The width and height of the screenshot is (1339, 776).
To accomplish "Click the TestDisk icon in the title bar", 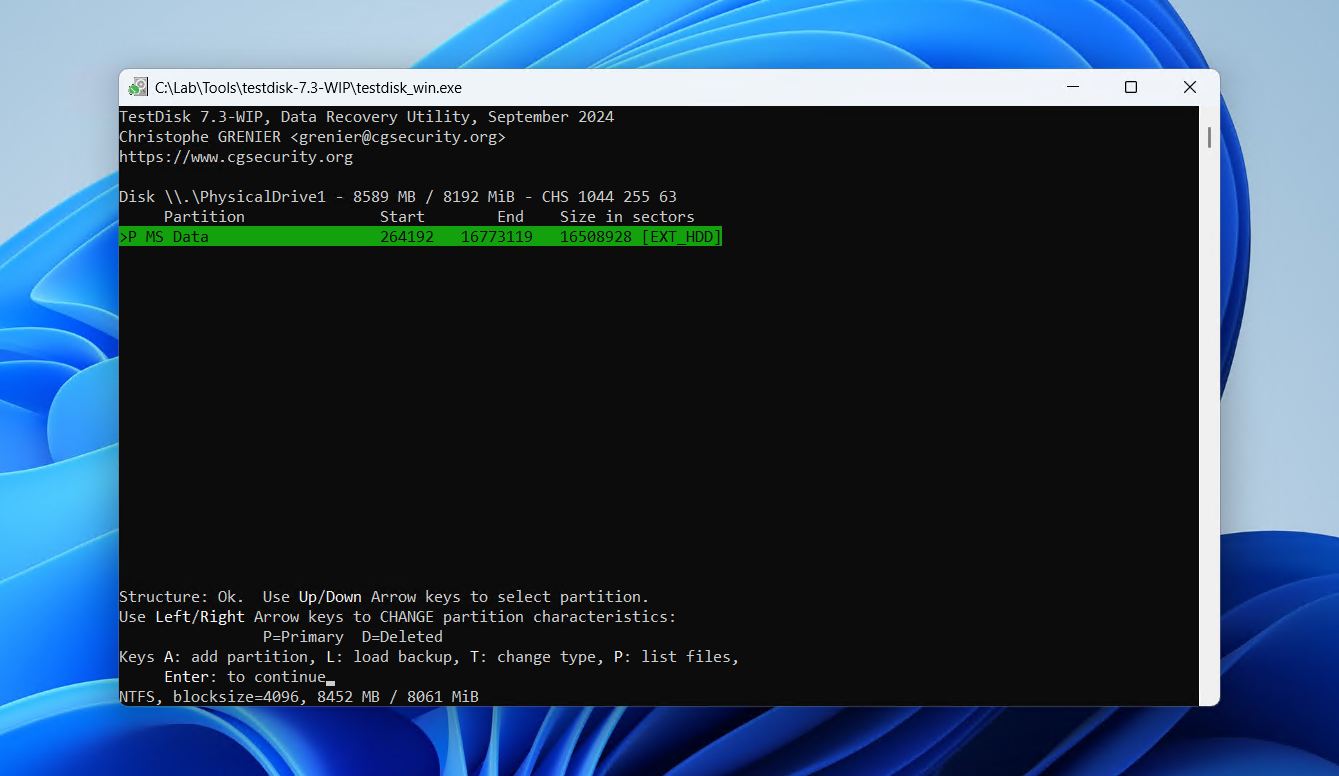I will pos(136,87).
